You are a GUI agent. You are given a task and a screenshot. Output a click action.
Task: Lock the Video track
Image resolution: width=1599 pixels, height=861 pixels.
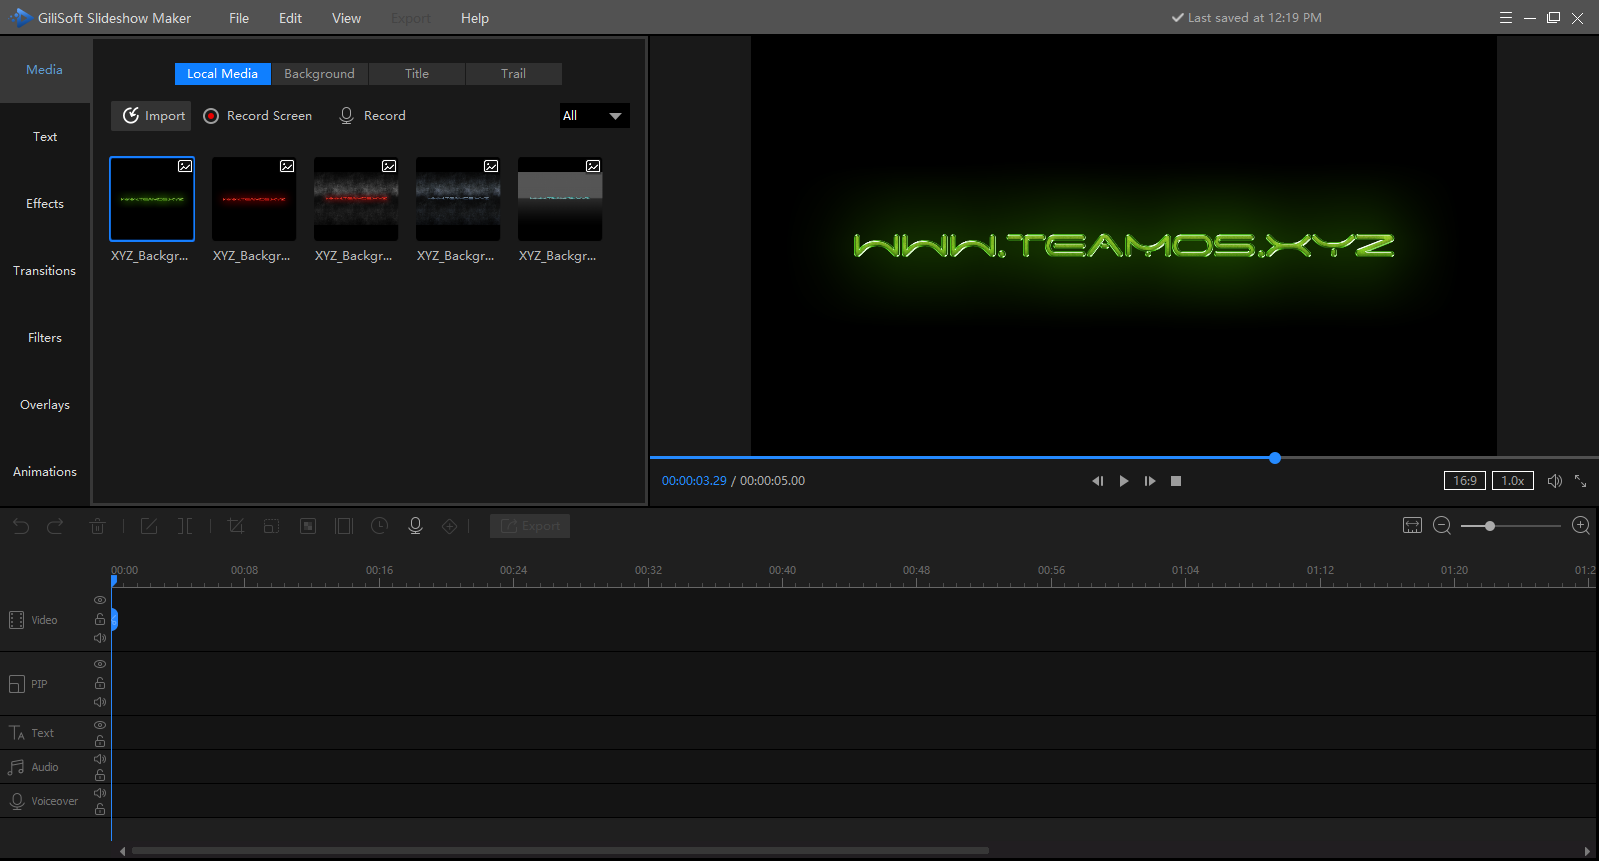(x=100, y=619)
